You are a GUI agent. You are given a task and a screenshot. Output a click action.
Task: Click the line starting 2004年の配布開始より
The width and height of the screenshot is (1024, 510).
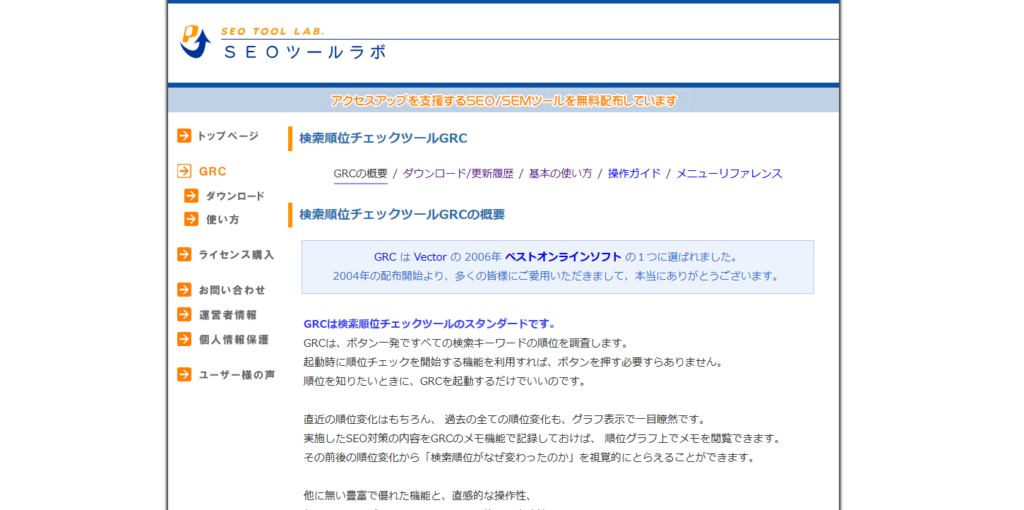tap(556, 276)
